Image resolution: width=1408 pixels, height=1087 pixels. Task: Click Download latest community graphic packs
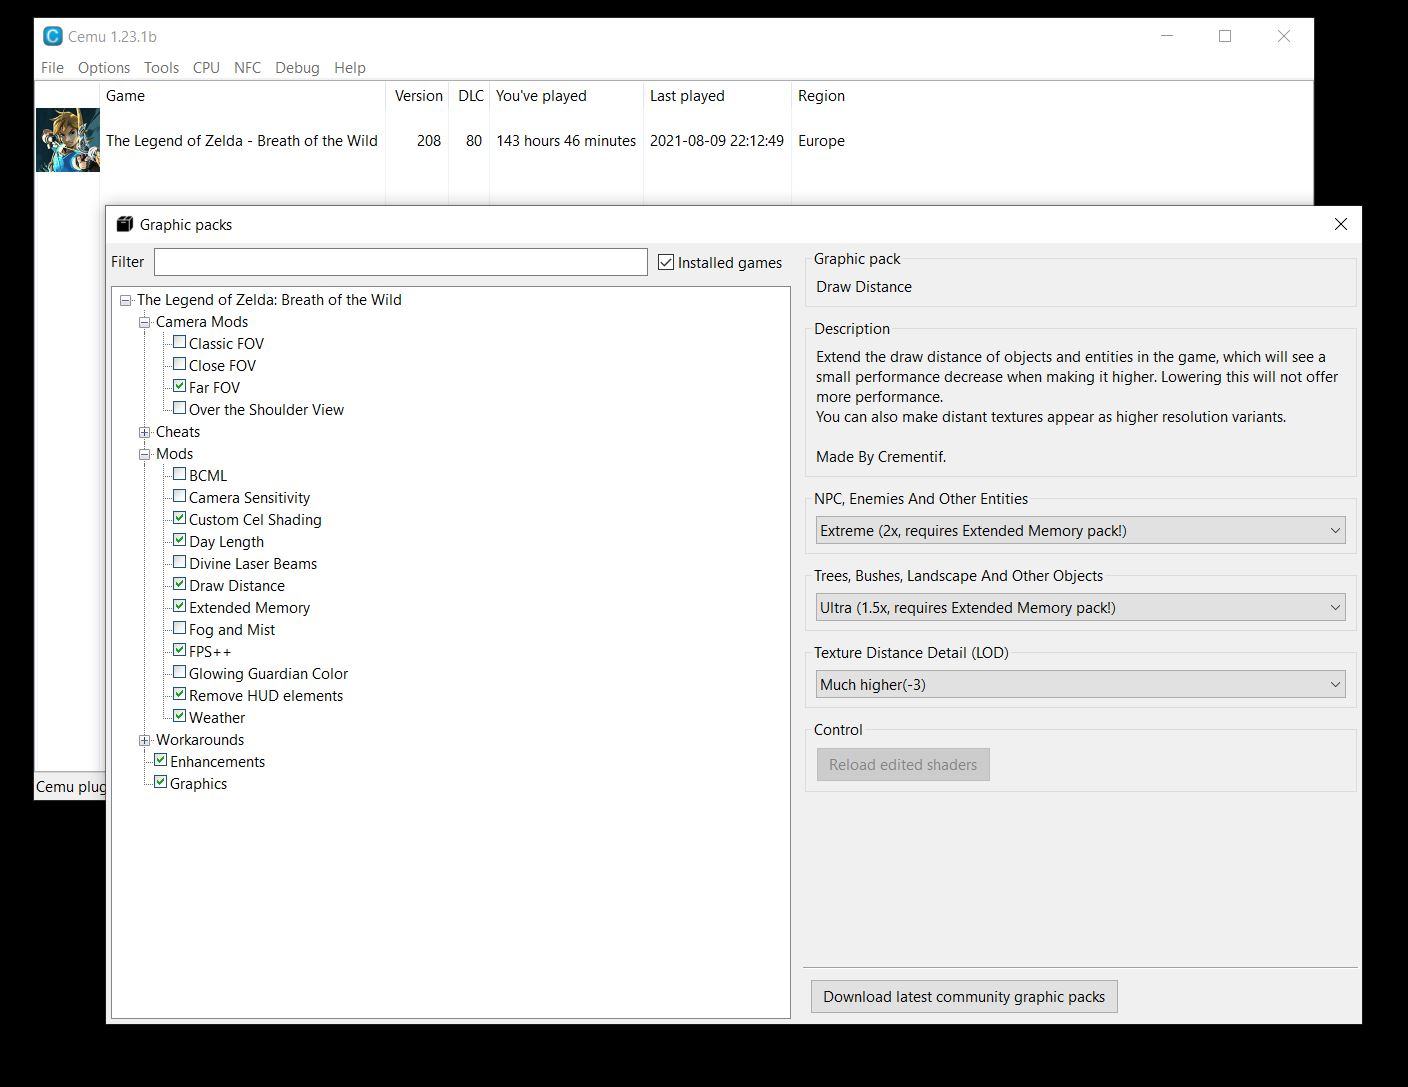click(964, 996)
